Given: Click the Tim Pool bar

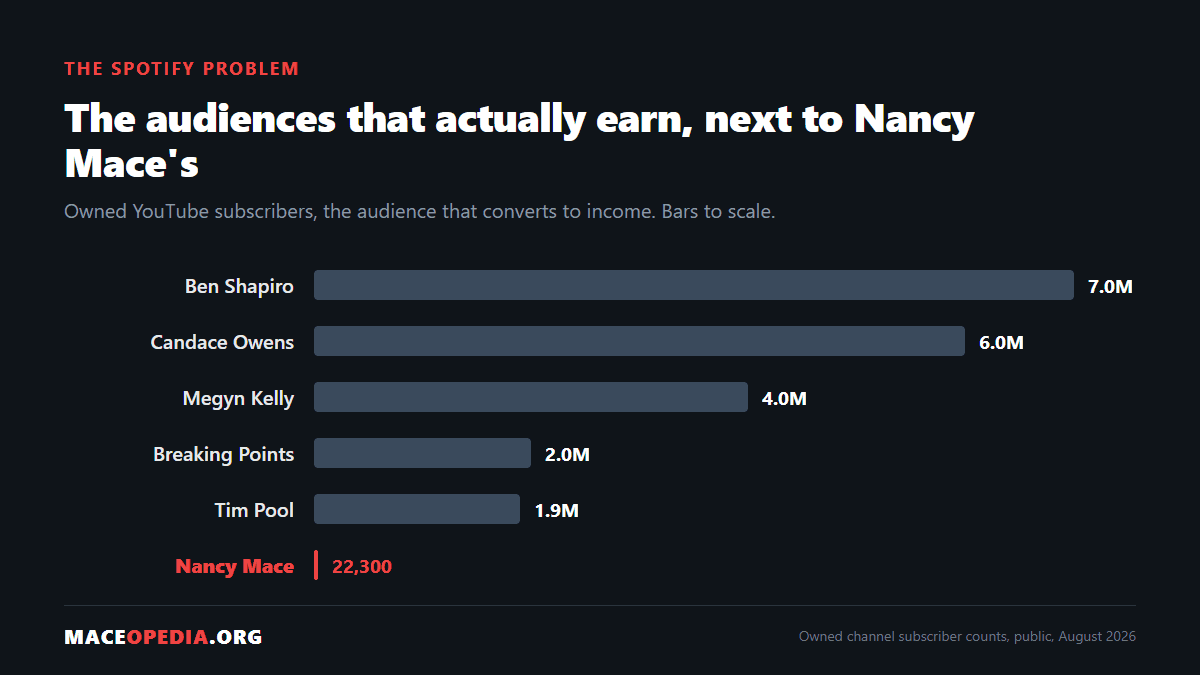Looking at the screenshot, I should (x=417, y=509).
